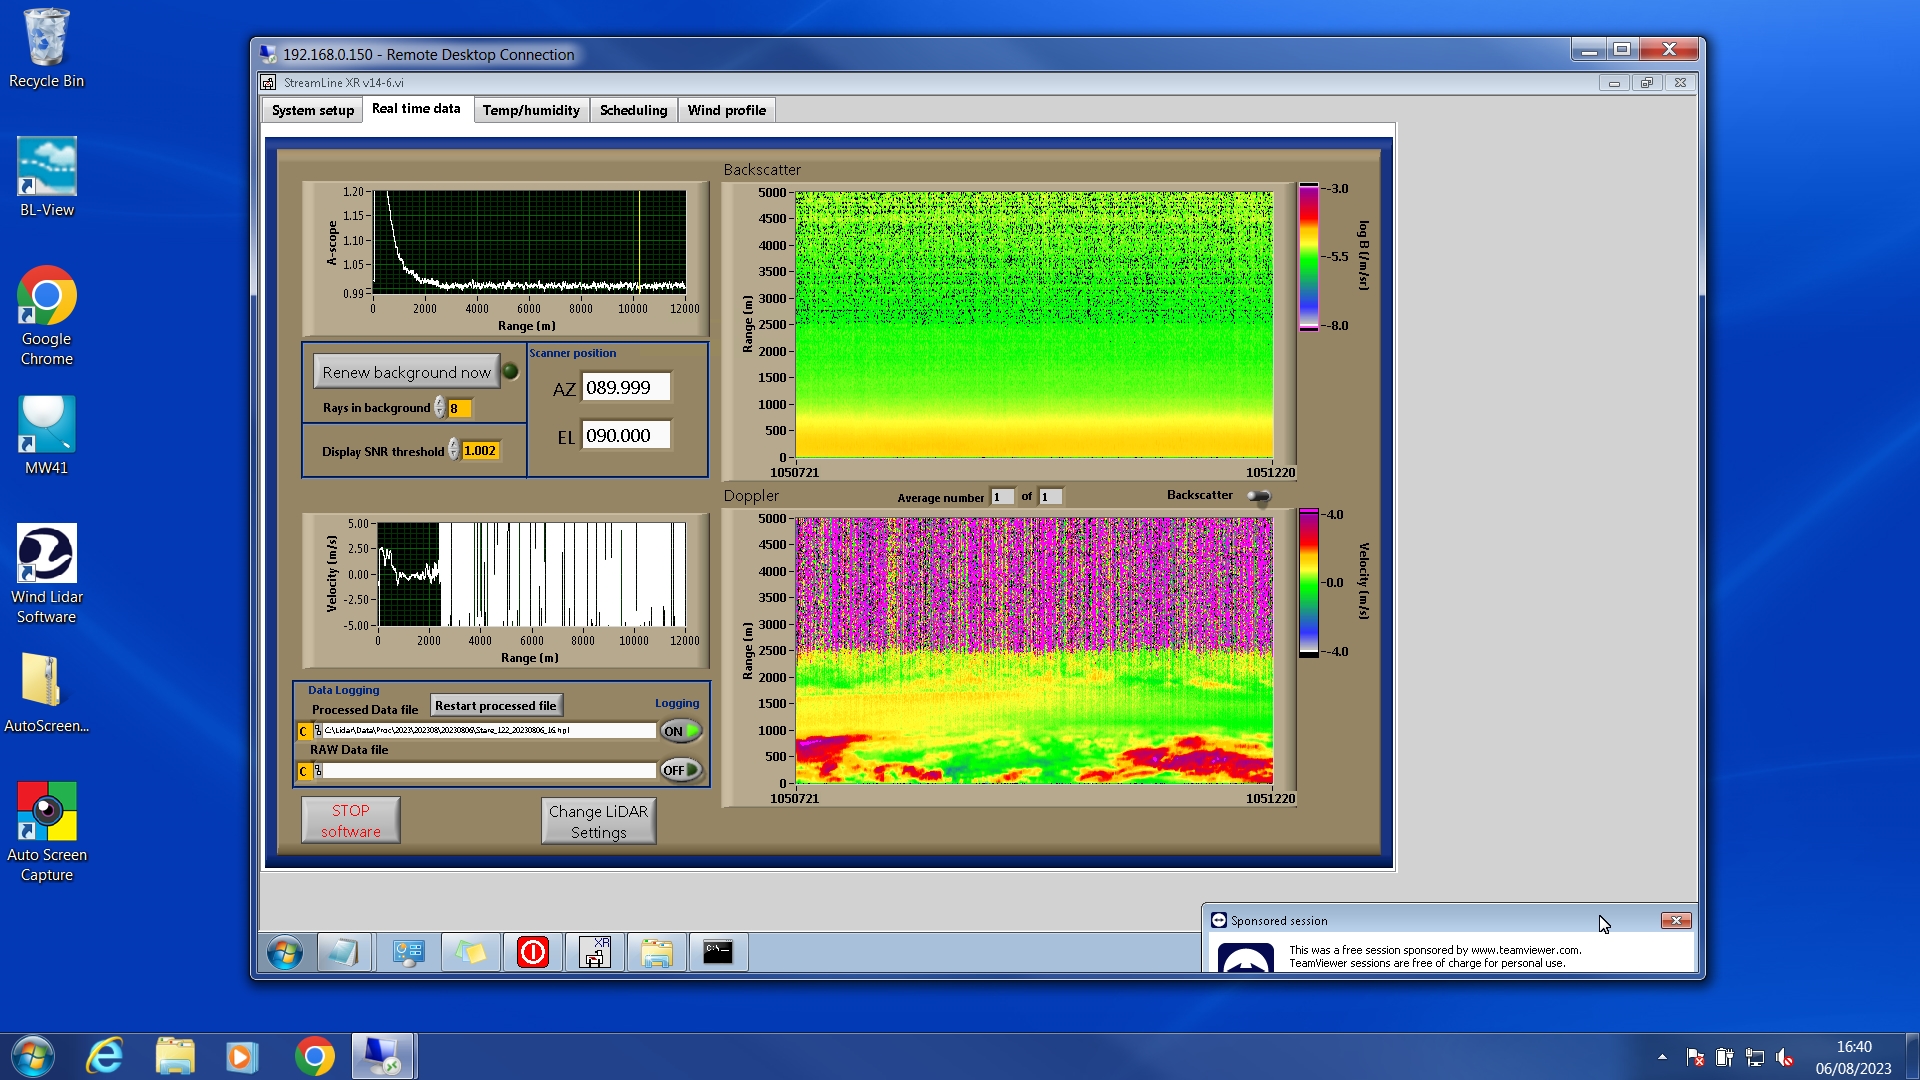Open Notepad from the remote taskbar

(343, 952)
